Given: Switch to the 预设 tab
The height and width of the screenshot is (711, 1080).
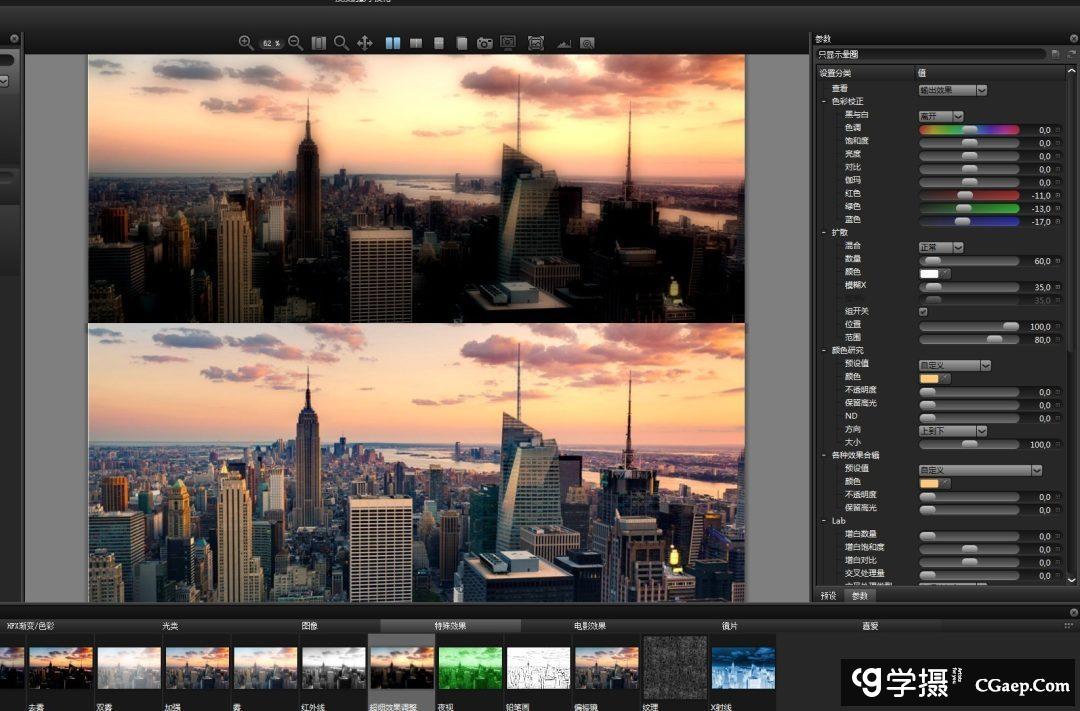Looking at the screenshot, I should [x=829, y=595].
